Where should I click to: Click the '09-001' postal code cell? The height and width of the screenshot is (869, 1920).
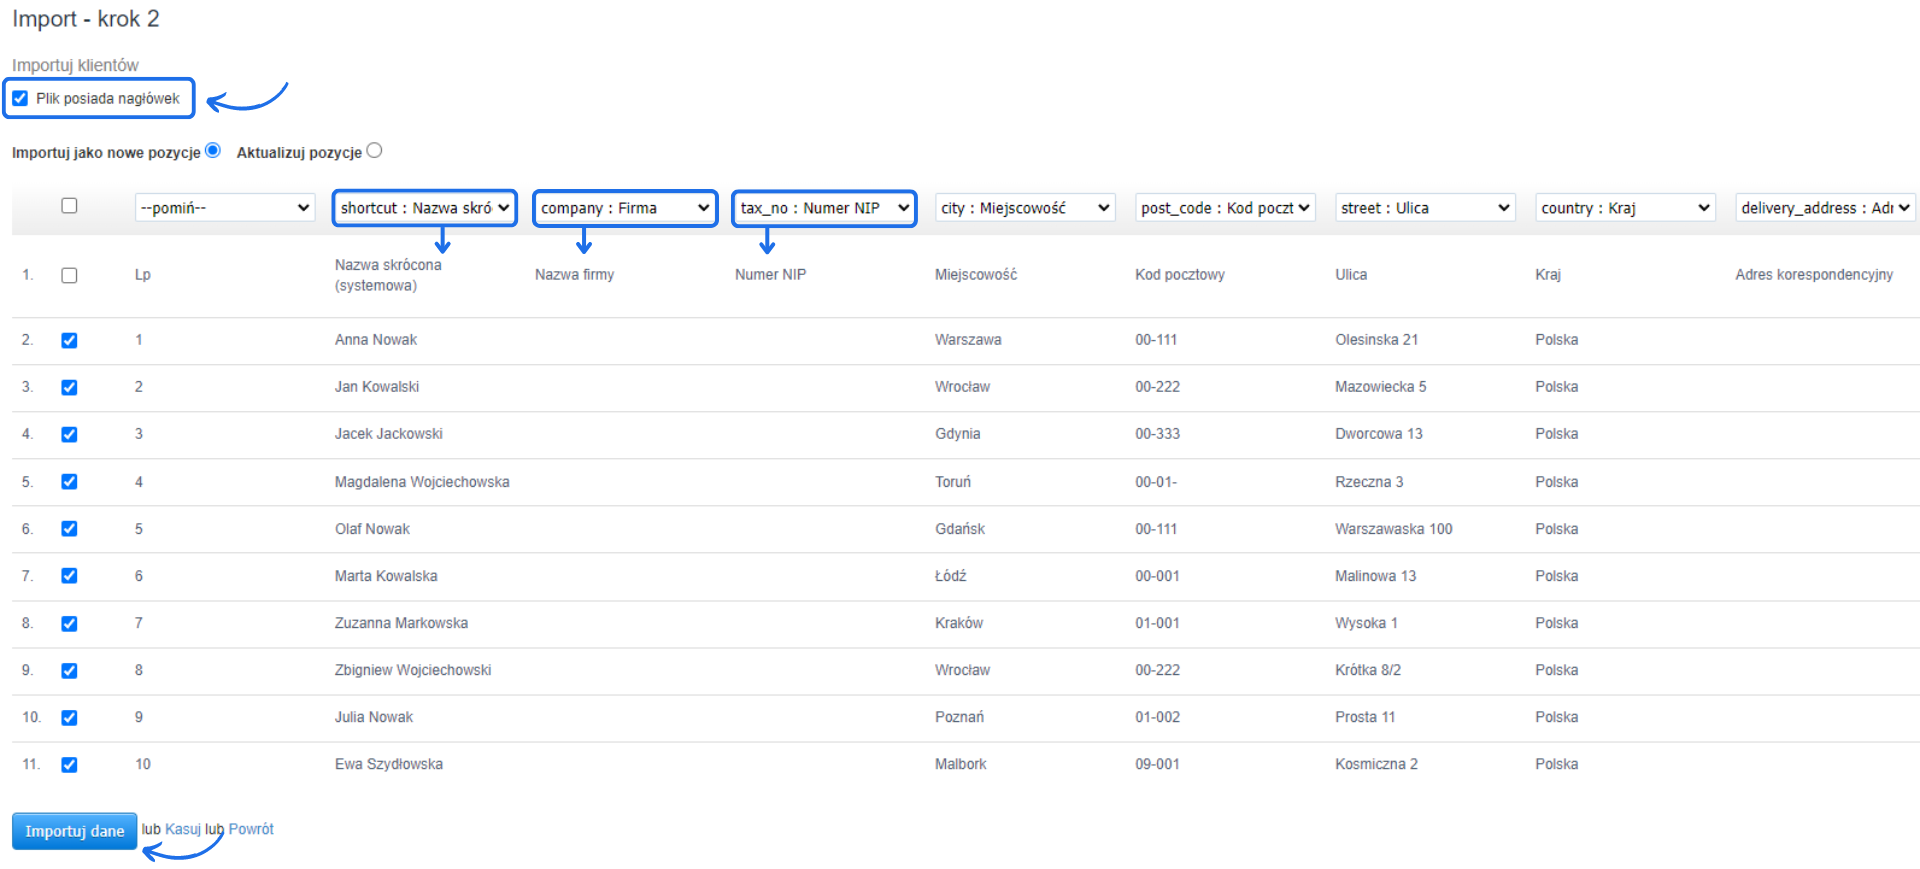(1158, 764)
